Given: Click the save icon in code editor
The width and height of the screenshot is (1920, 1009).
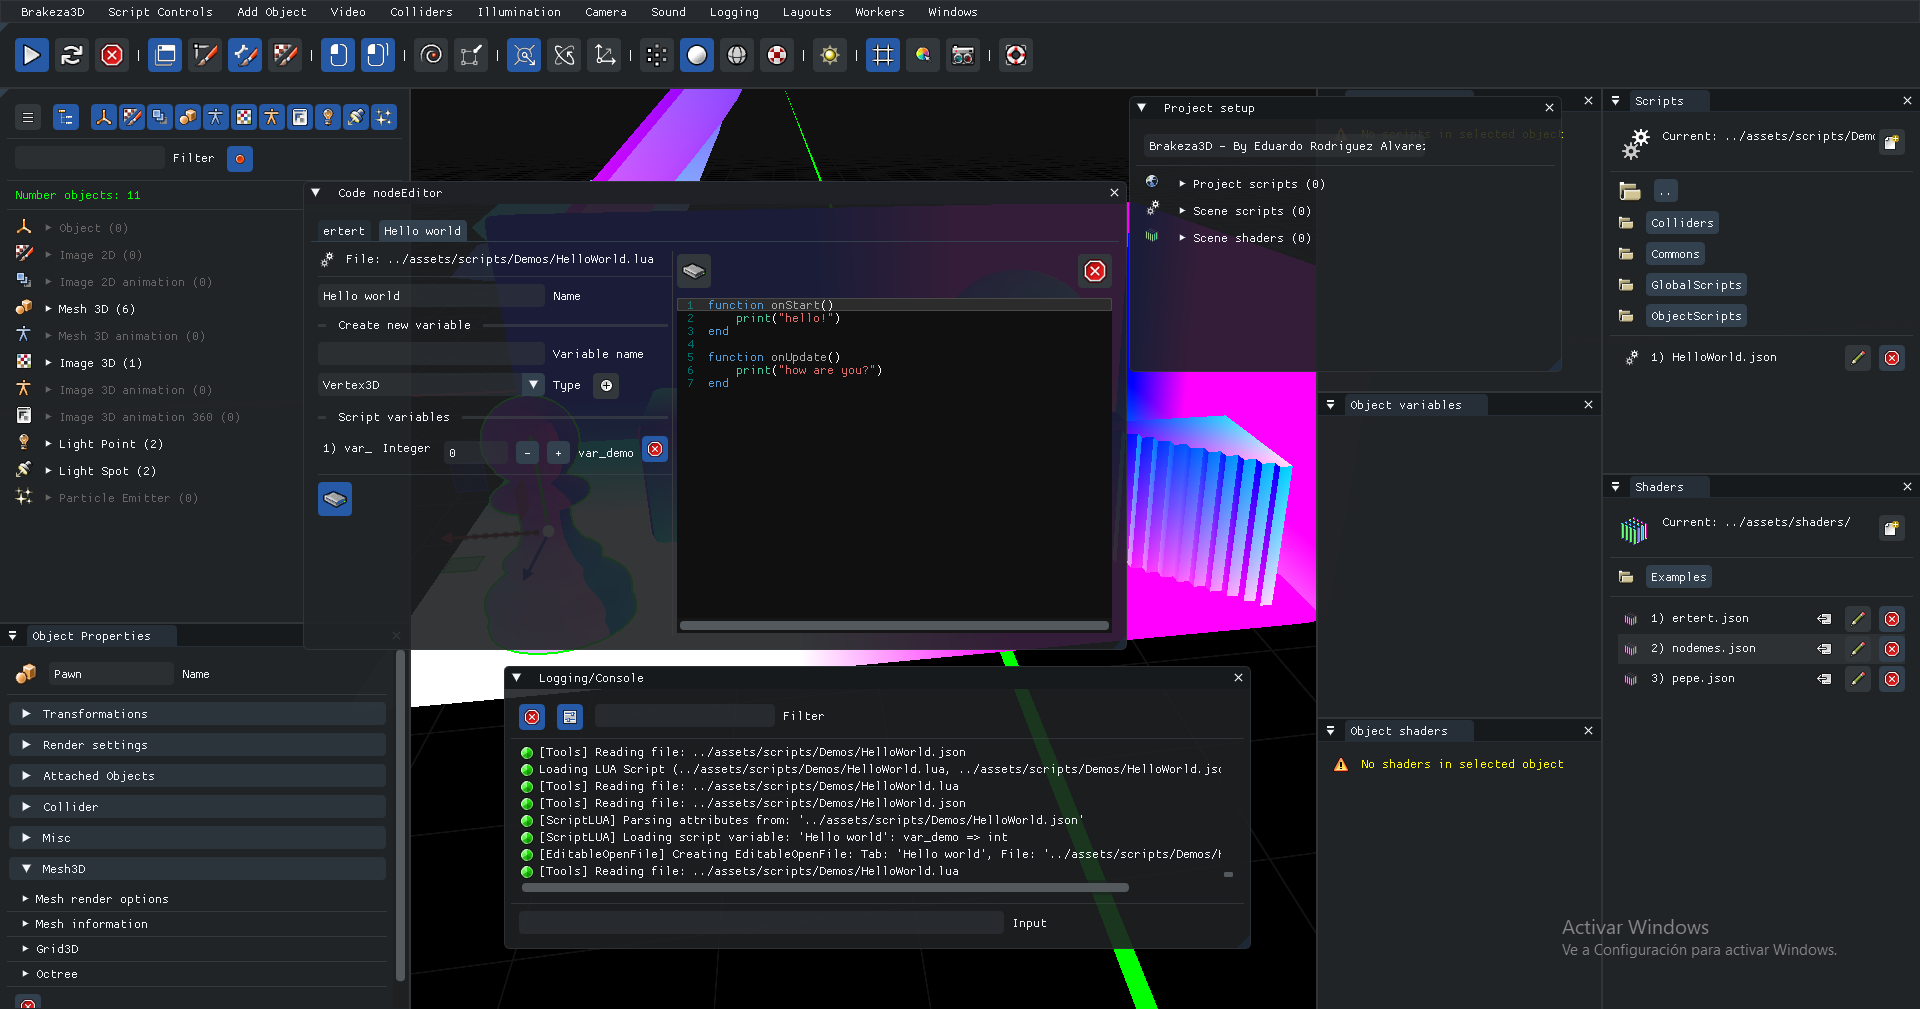Looking at the screenshot, I should click(694, 271).
